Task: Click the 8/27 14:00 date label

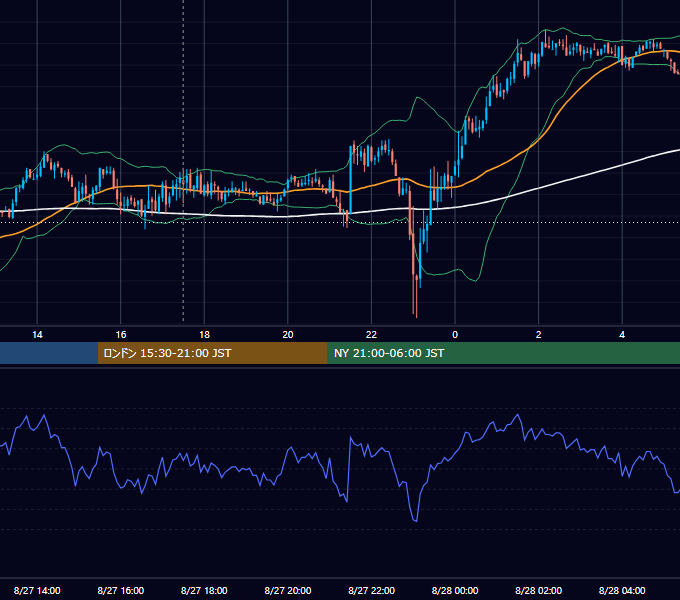Action: tap(37, 590)
